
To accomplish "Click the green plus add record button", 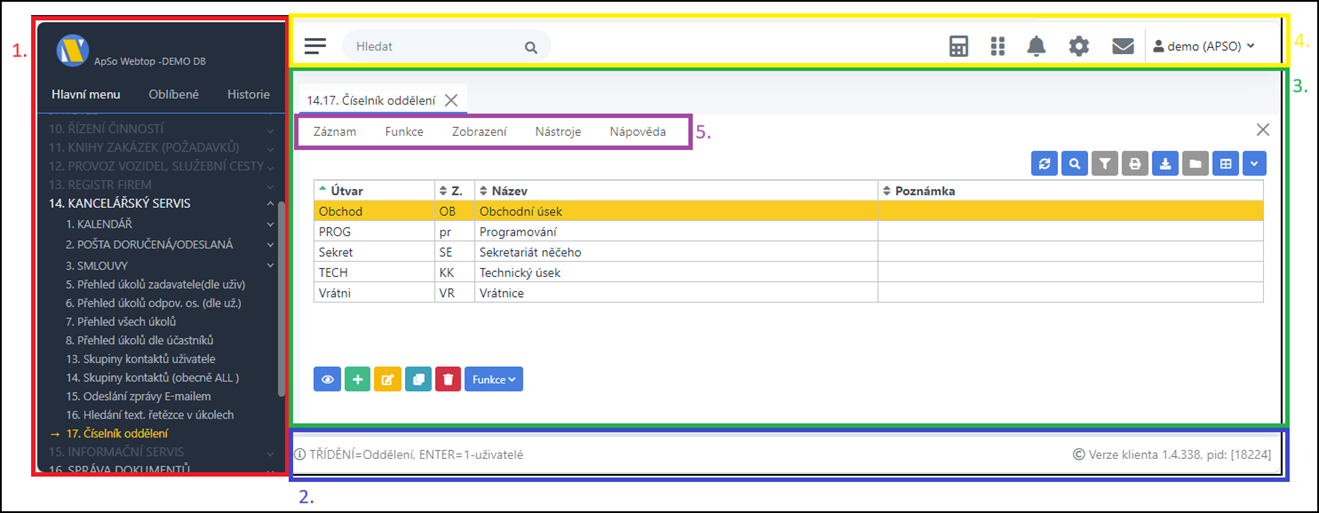I will click(357, 379).
